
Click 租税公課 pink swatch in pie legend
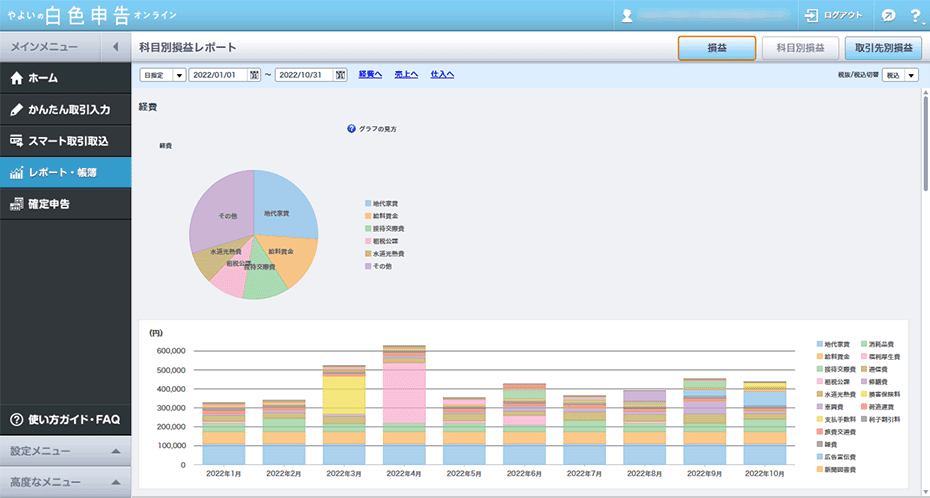(368, 241)
